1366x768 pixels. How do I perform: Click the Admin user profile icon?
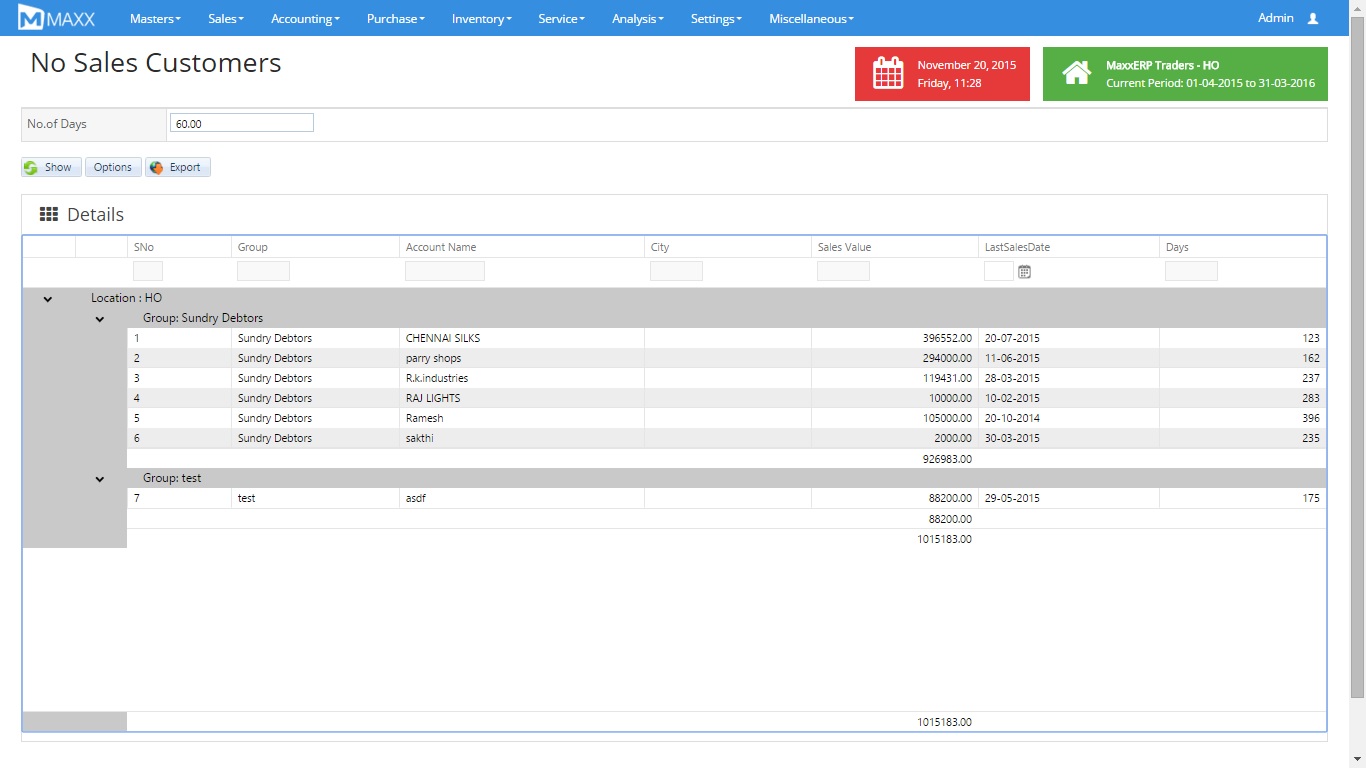pyautogui.click(x=1313, y=18)
